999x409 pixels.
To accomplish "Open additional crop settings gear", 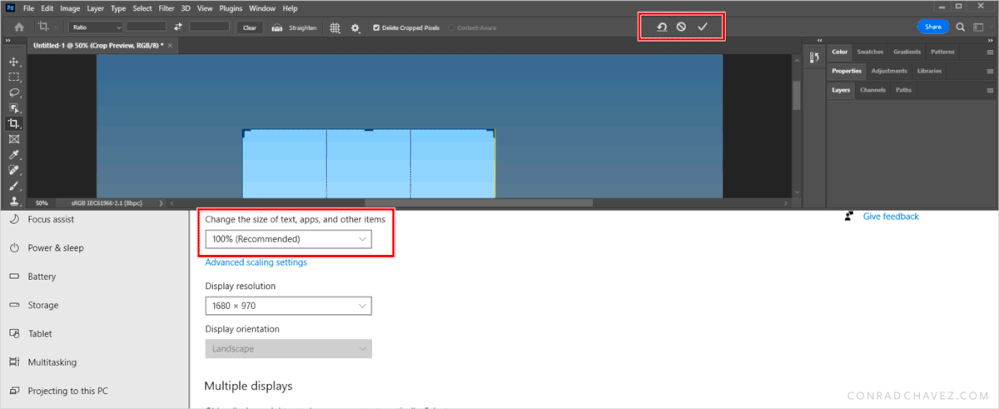I will click(x=355, y=28).
